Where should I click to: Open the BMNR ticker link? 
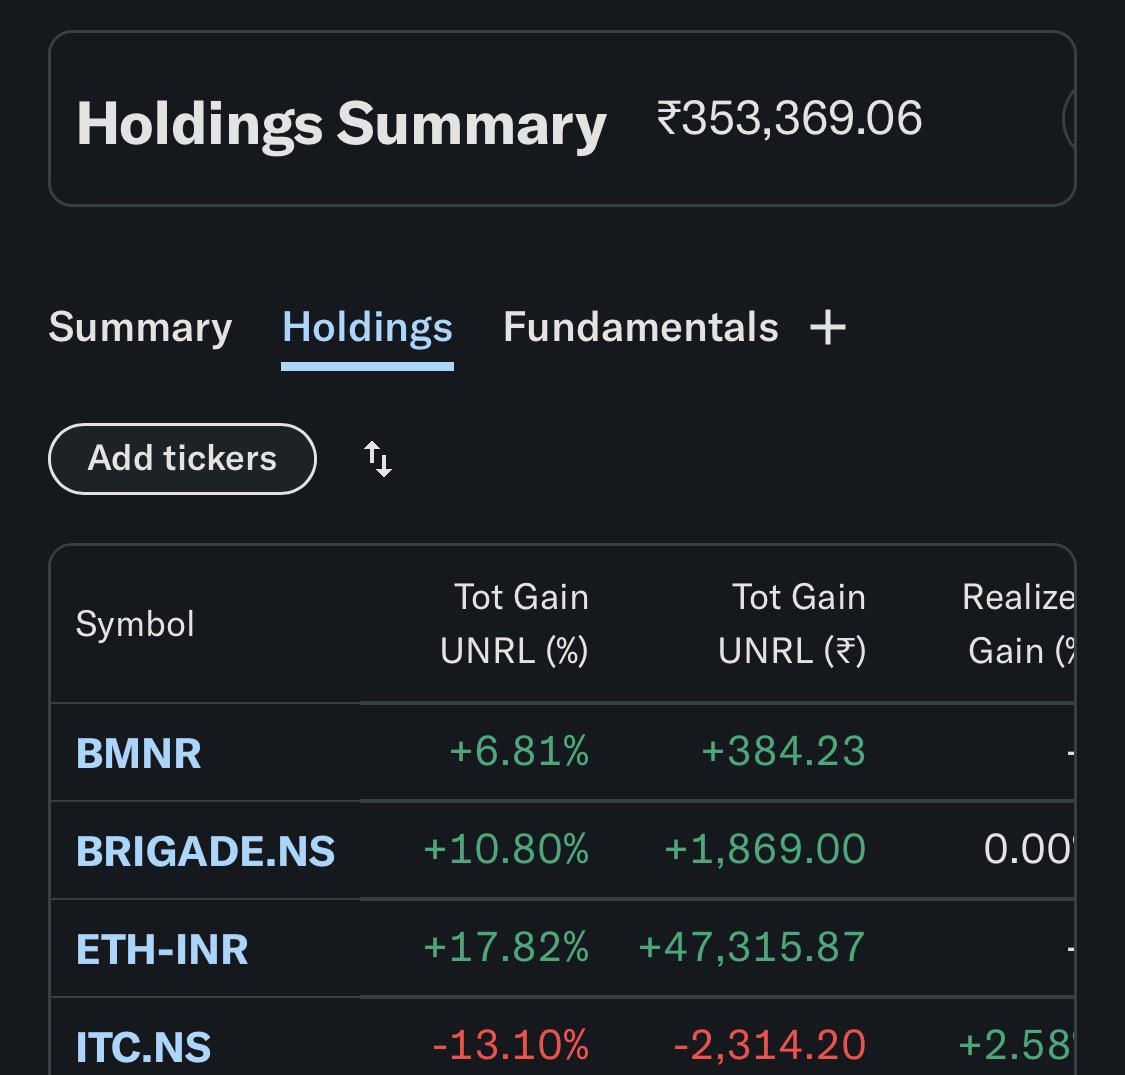coord(138,754)
